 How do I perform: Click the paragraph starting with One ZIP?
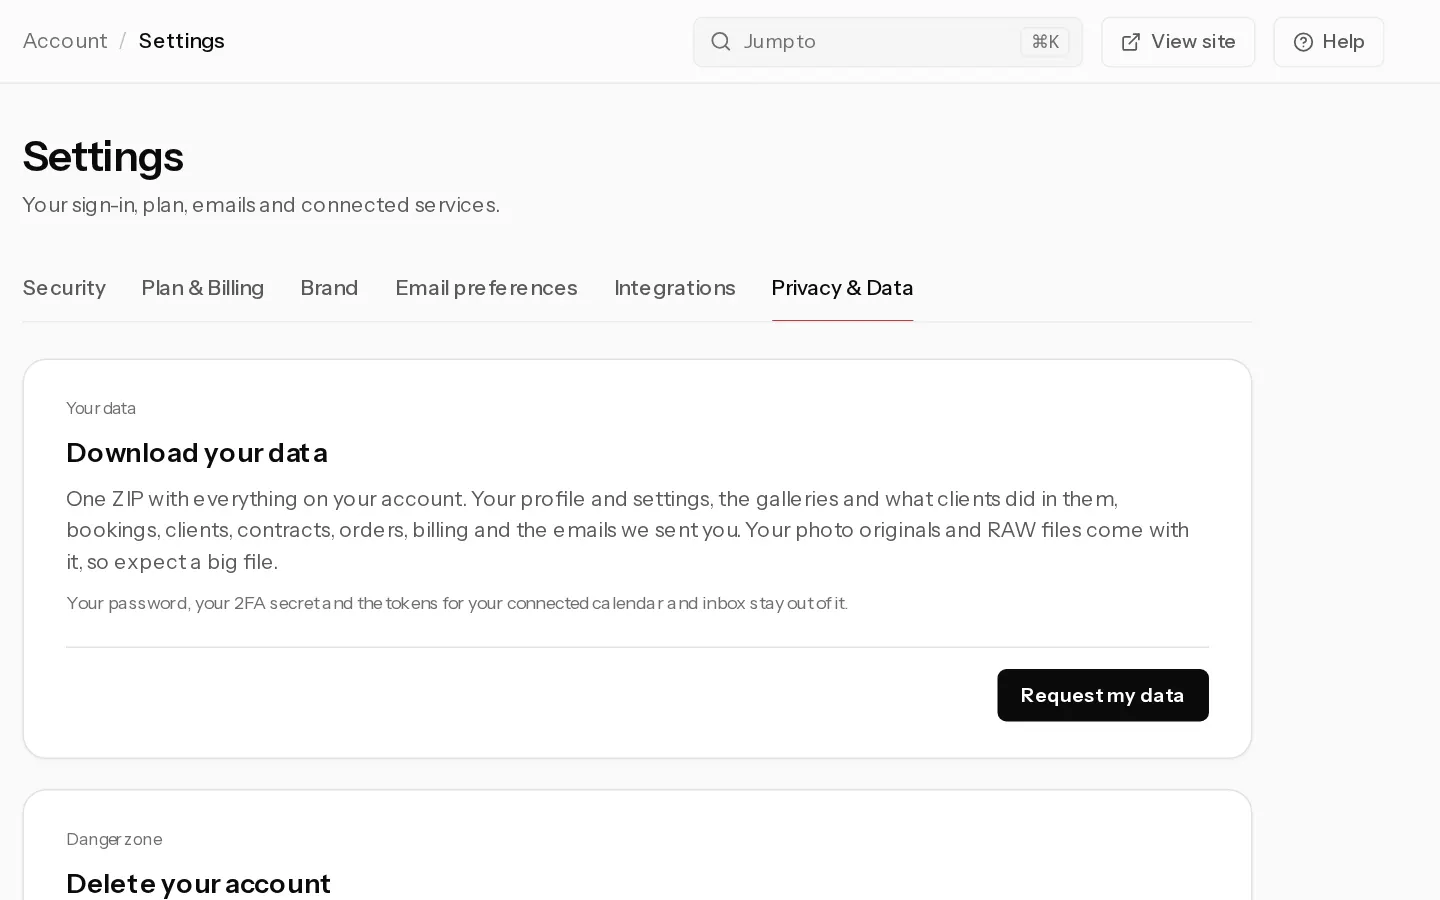pyautogui.click(x=628, y=530)
